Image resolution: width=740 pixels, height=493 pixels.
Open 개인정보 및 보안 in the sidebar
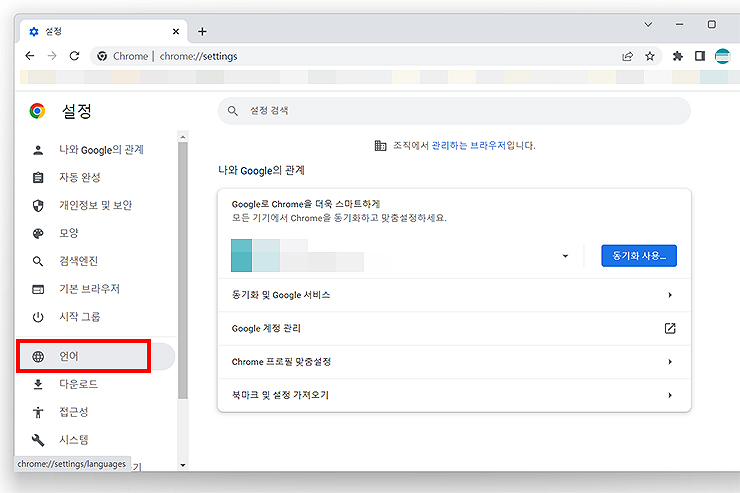click(97, 205)
